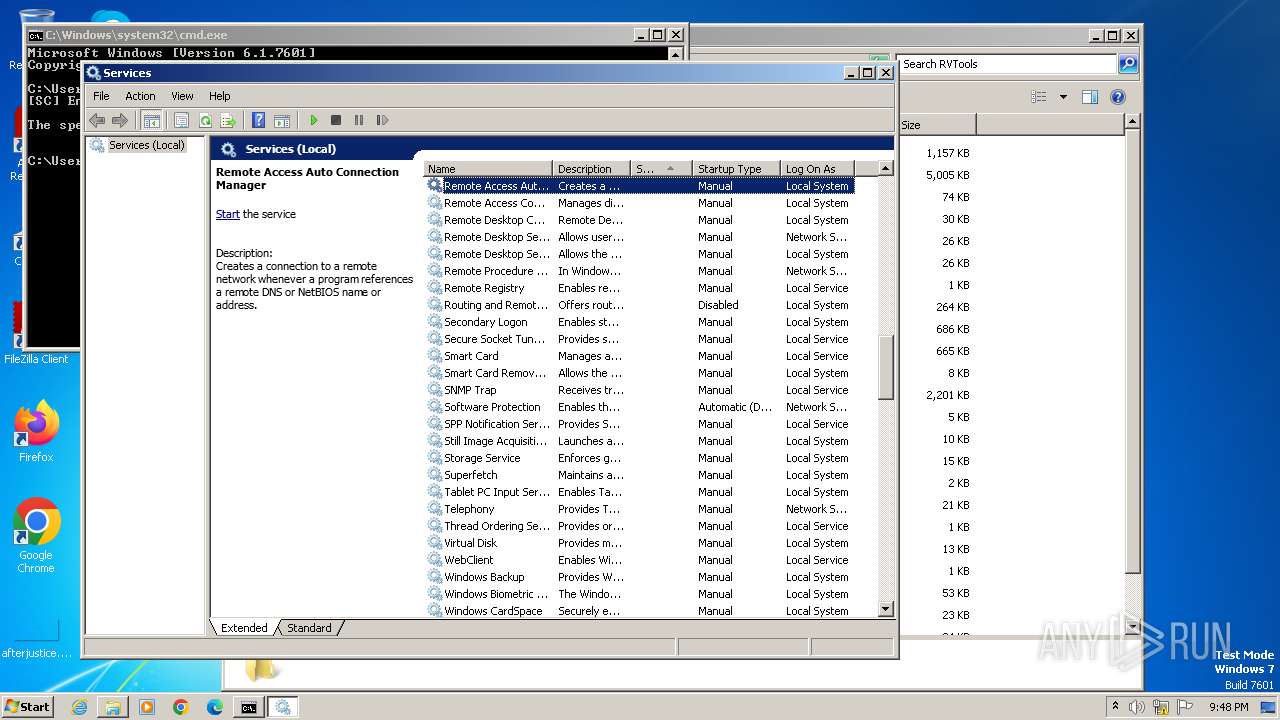Click the Refresh toolbar icon in Services
The width and height of the screenshot is (1280, 720).
205,120
